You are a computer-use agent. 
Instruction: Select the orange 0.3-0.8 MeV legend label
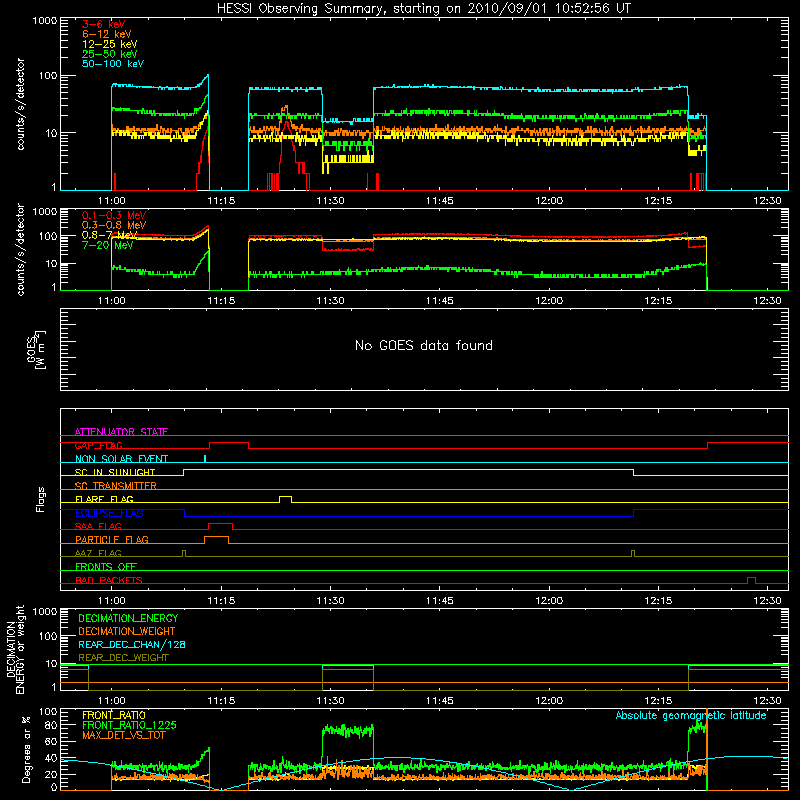click(114, 225)
